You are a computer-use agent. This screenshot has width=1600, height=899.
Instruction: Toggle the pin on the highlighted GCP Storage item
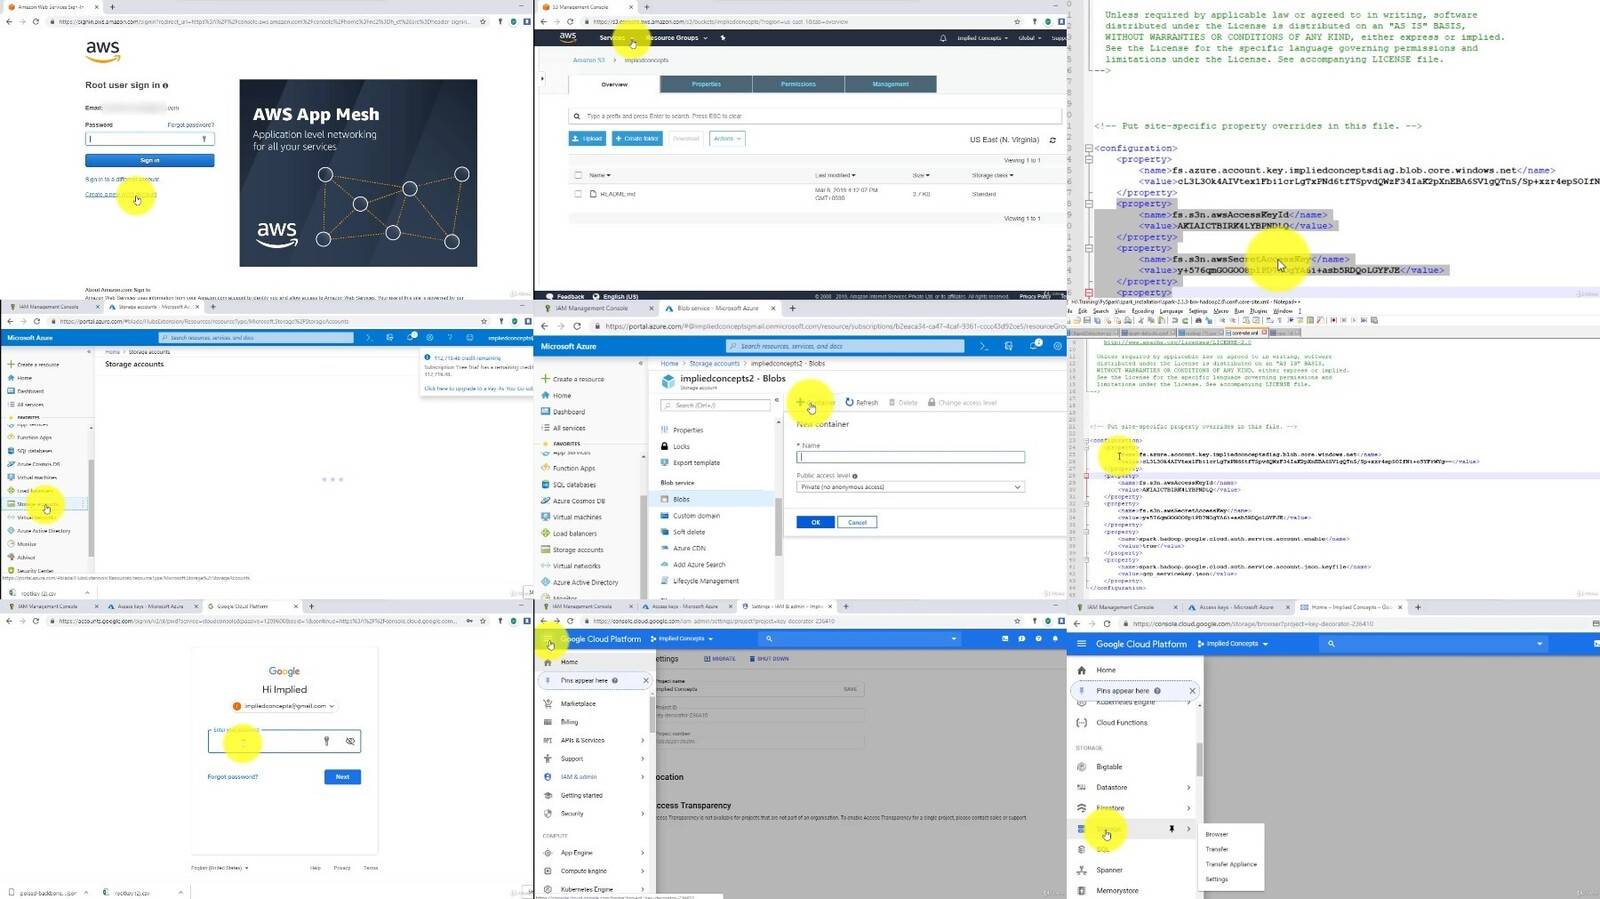pos(1171,829)
